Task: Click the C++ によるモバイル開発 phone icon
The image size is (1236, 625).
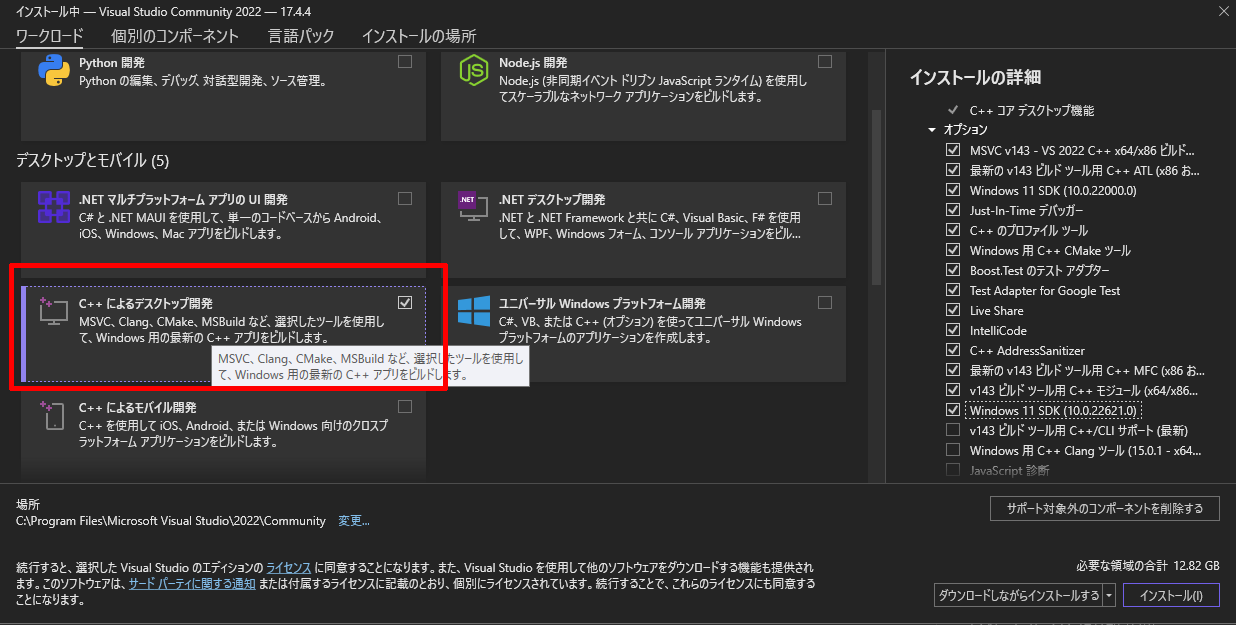Action: pos(53,415)
